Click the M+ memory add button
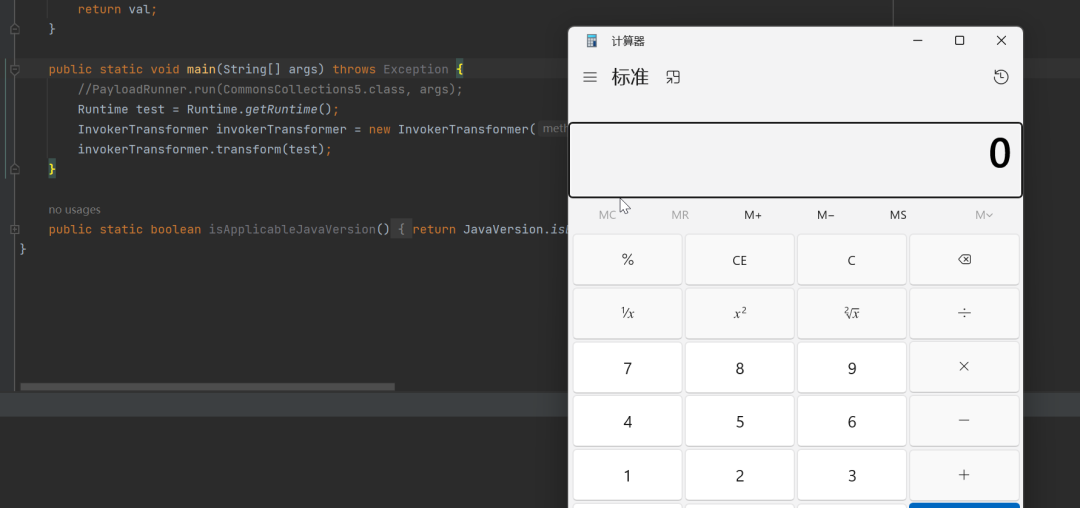1080x508 pixels. point(753,215)
